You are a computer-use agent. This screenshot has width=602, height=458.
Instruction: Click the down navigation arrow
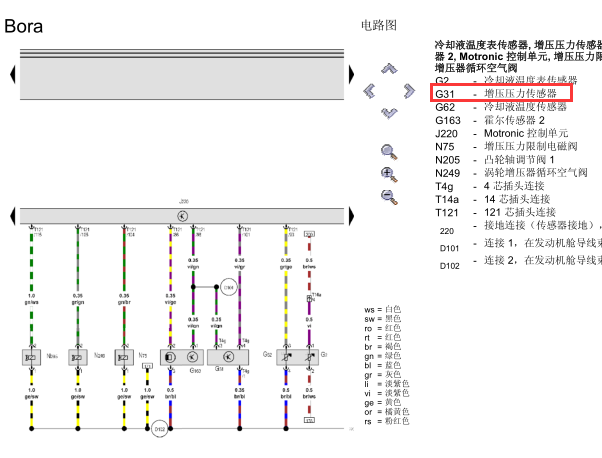[x=389, y=113]
